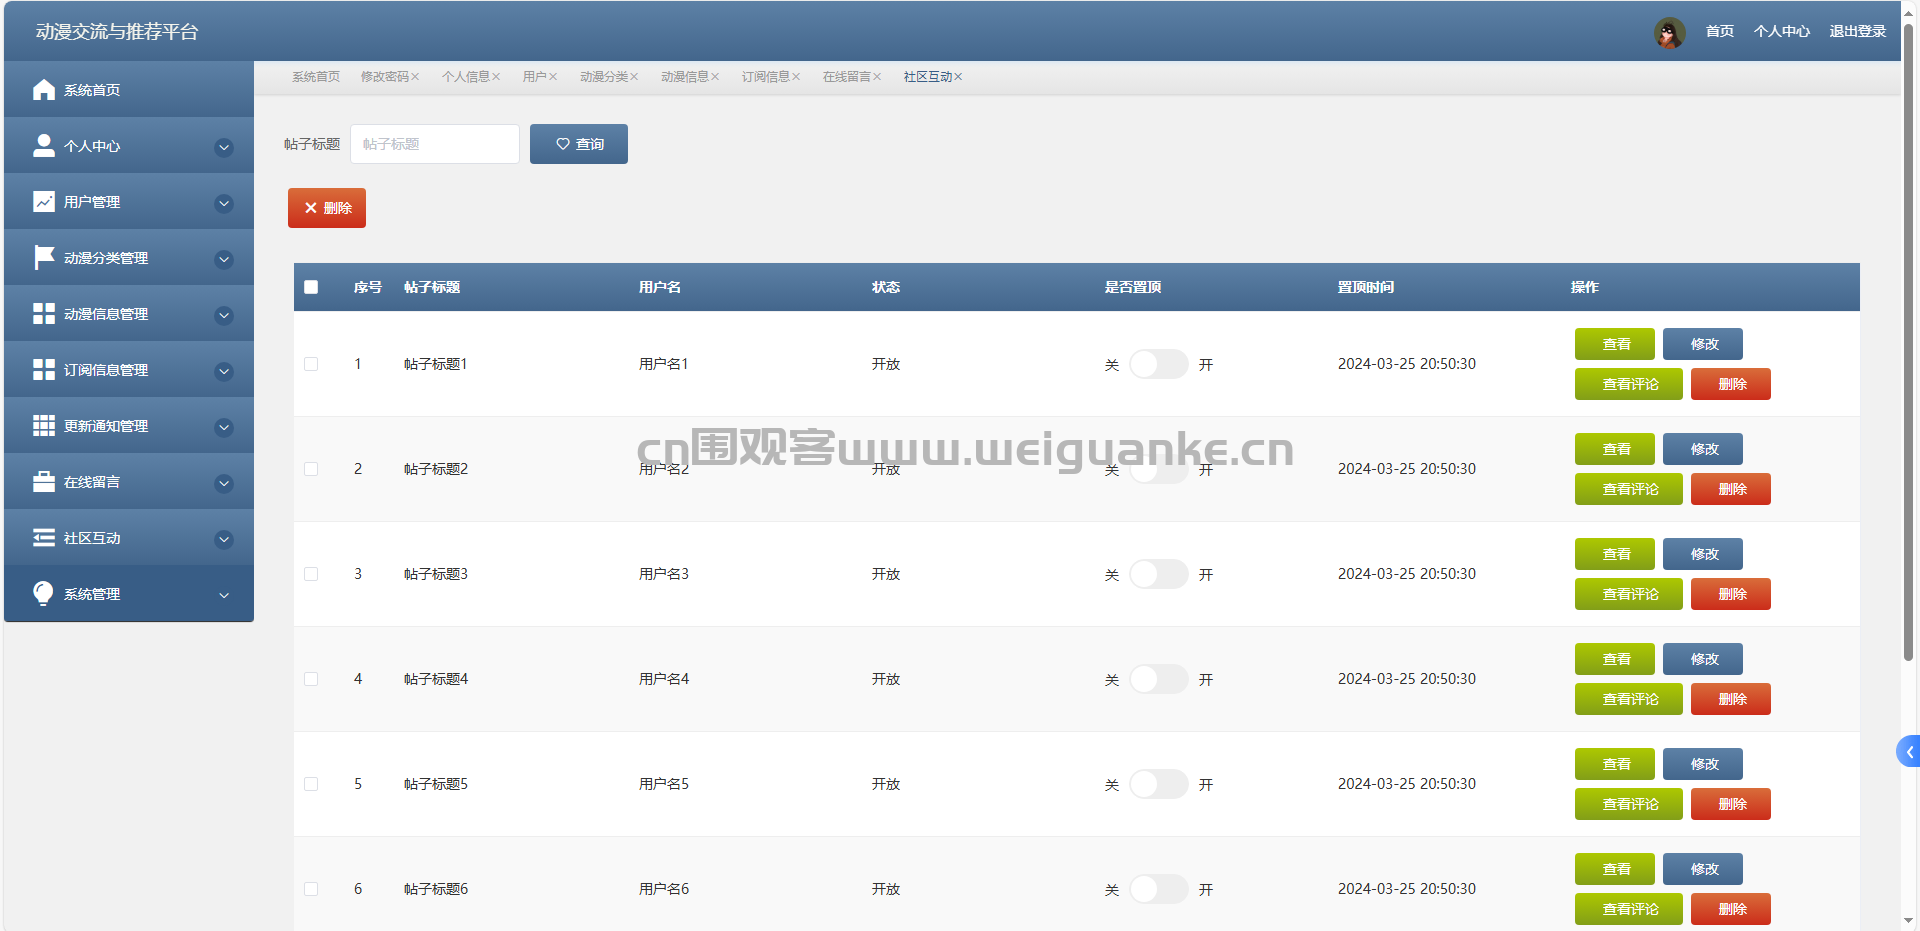Close the 社区互动 tab

[x=958, y=77]
